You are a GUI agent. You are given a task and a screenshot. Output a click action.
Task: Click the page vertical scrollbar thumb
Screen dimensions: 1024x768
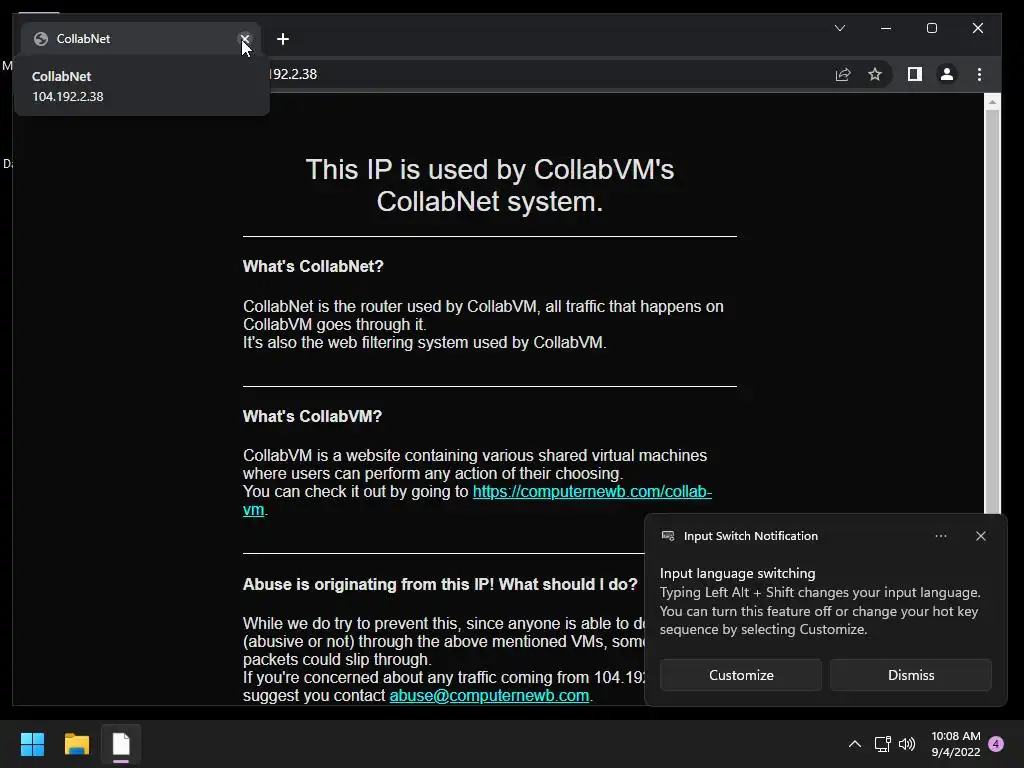tap(992, 312)
